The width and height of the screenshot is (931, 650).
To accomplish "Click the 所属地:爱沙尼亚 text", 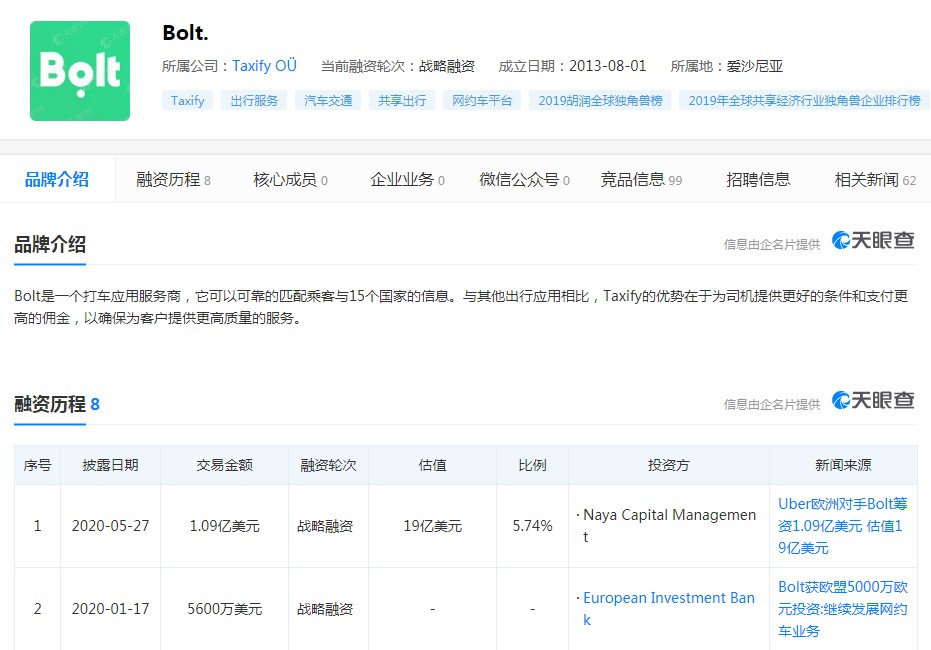I will pos(727,66).
